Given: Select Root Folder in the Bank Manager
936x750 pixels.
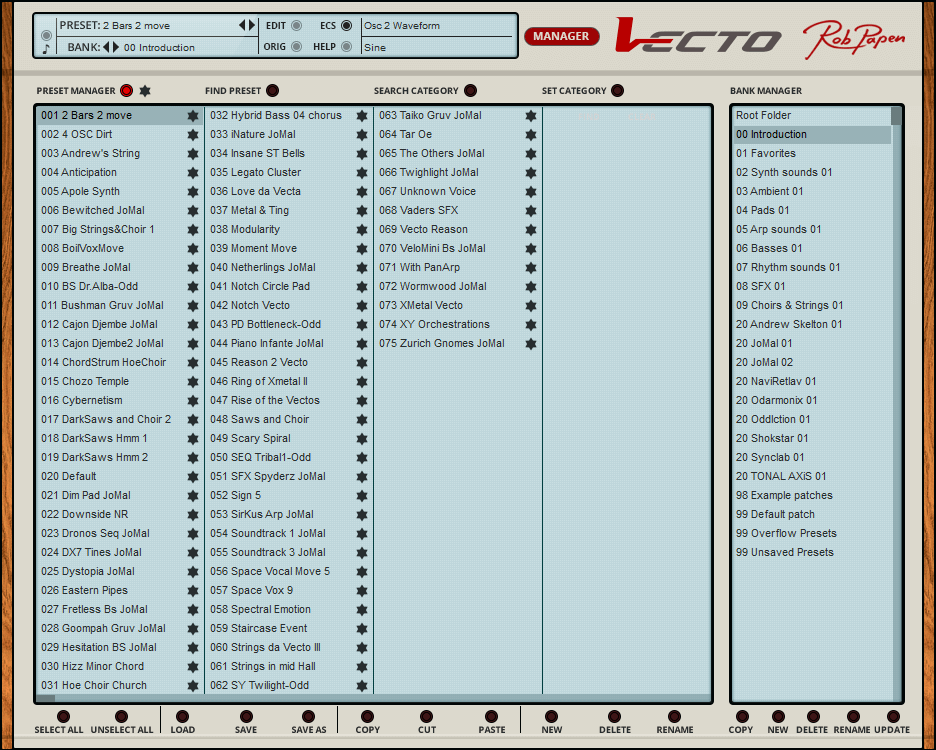Looking at the screenshot, I should [x=790, y=115].
